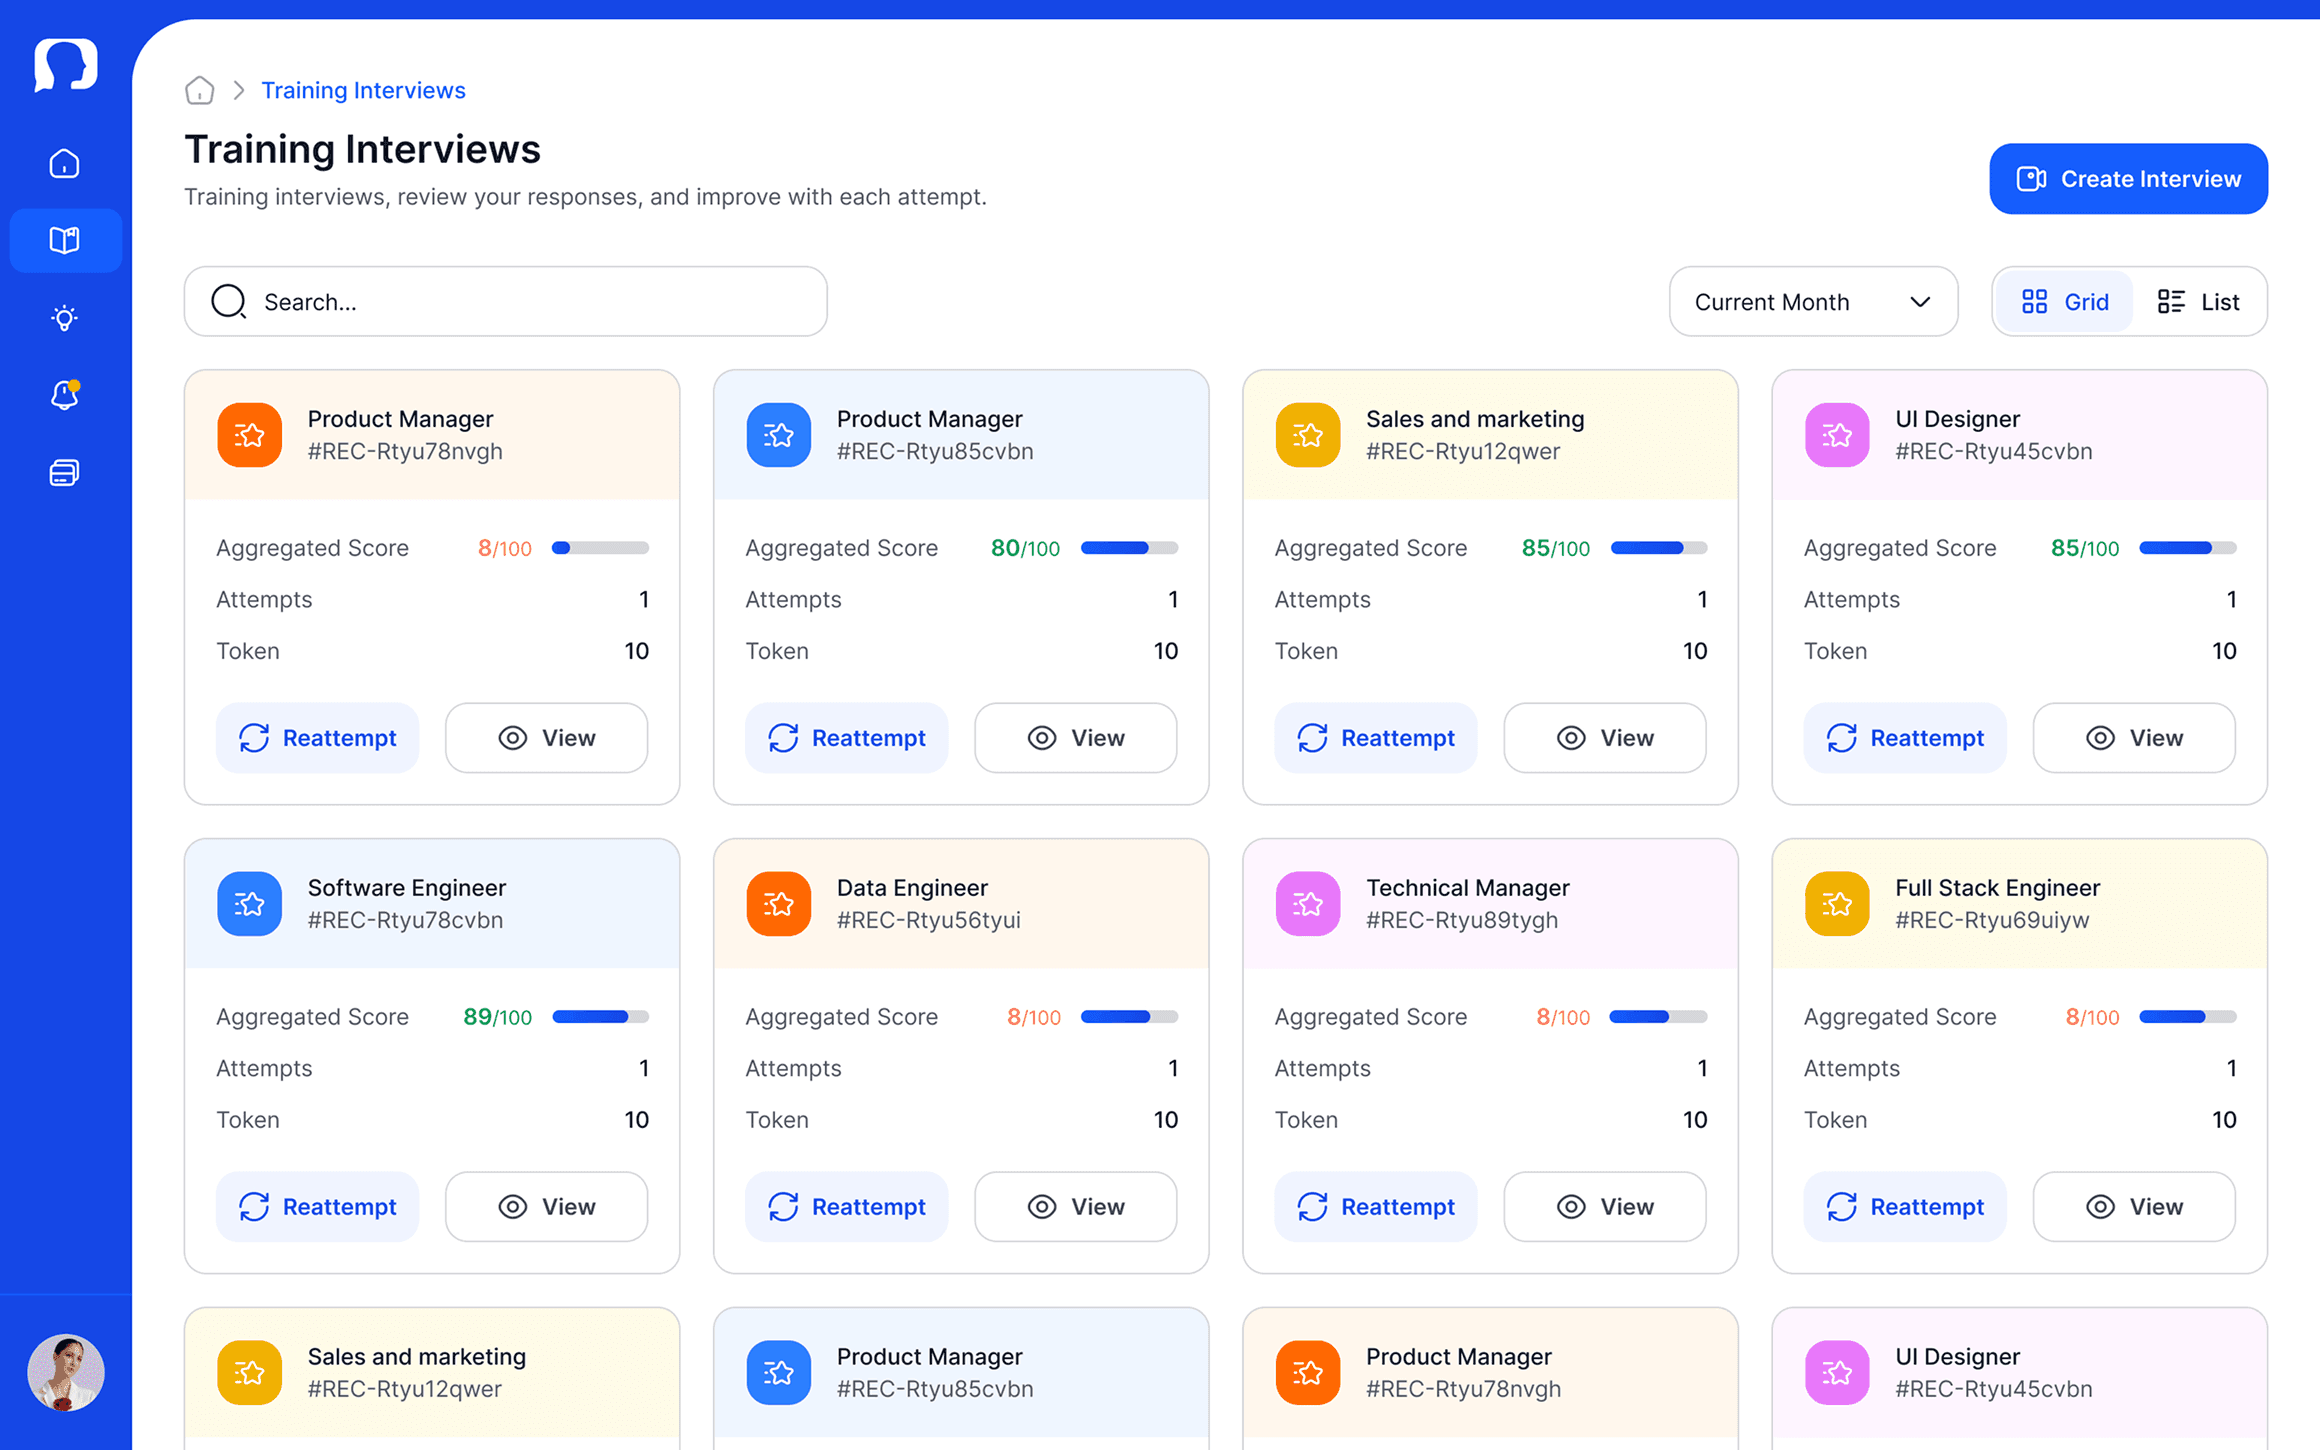2320x1450 pixels.
Task: Open the lightbulb insights sidebar icon
Action: point(65,318)
